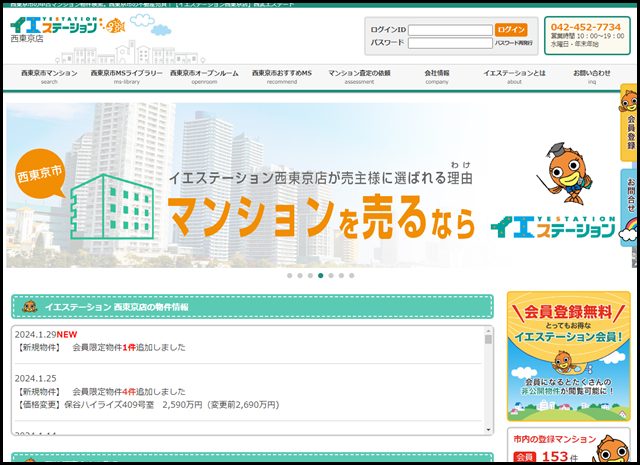Click the 2024.1.25 news date

point(36,378)
